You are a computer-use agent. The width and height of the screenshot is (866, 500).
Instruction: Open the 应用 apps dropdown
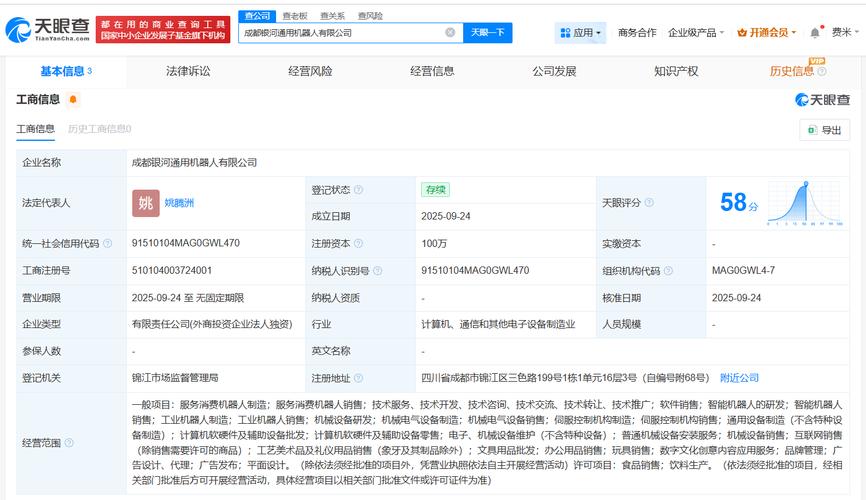[580, 33]
